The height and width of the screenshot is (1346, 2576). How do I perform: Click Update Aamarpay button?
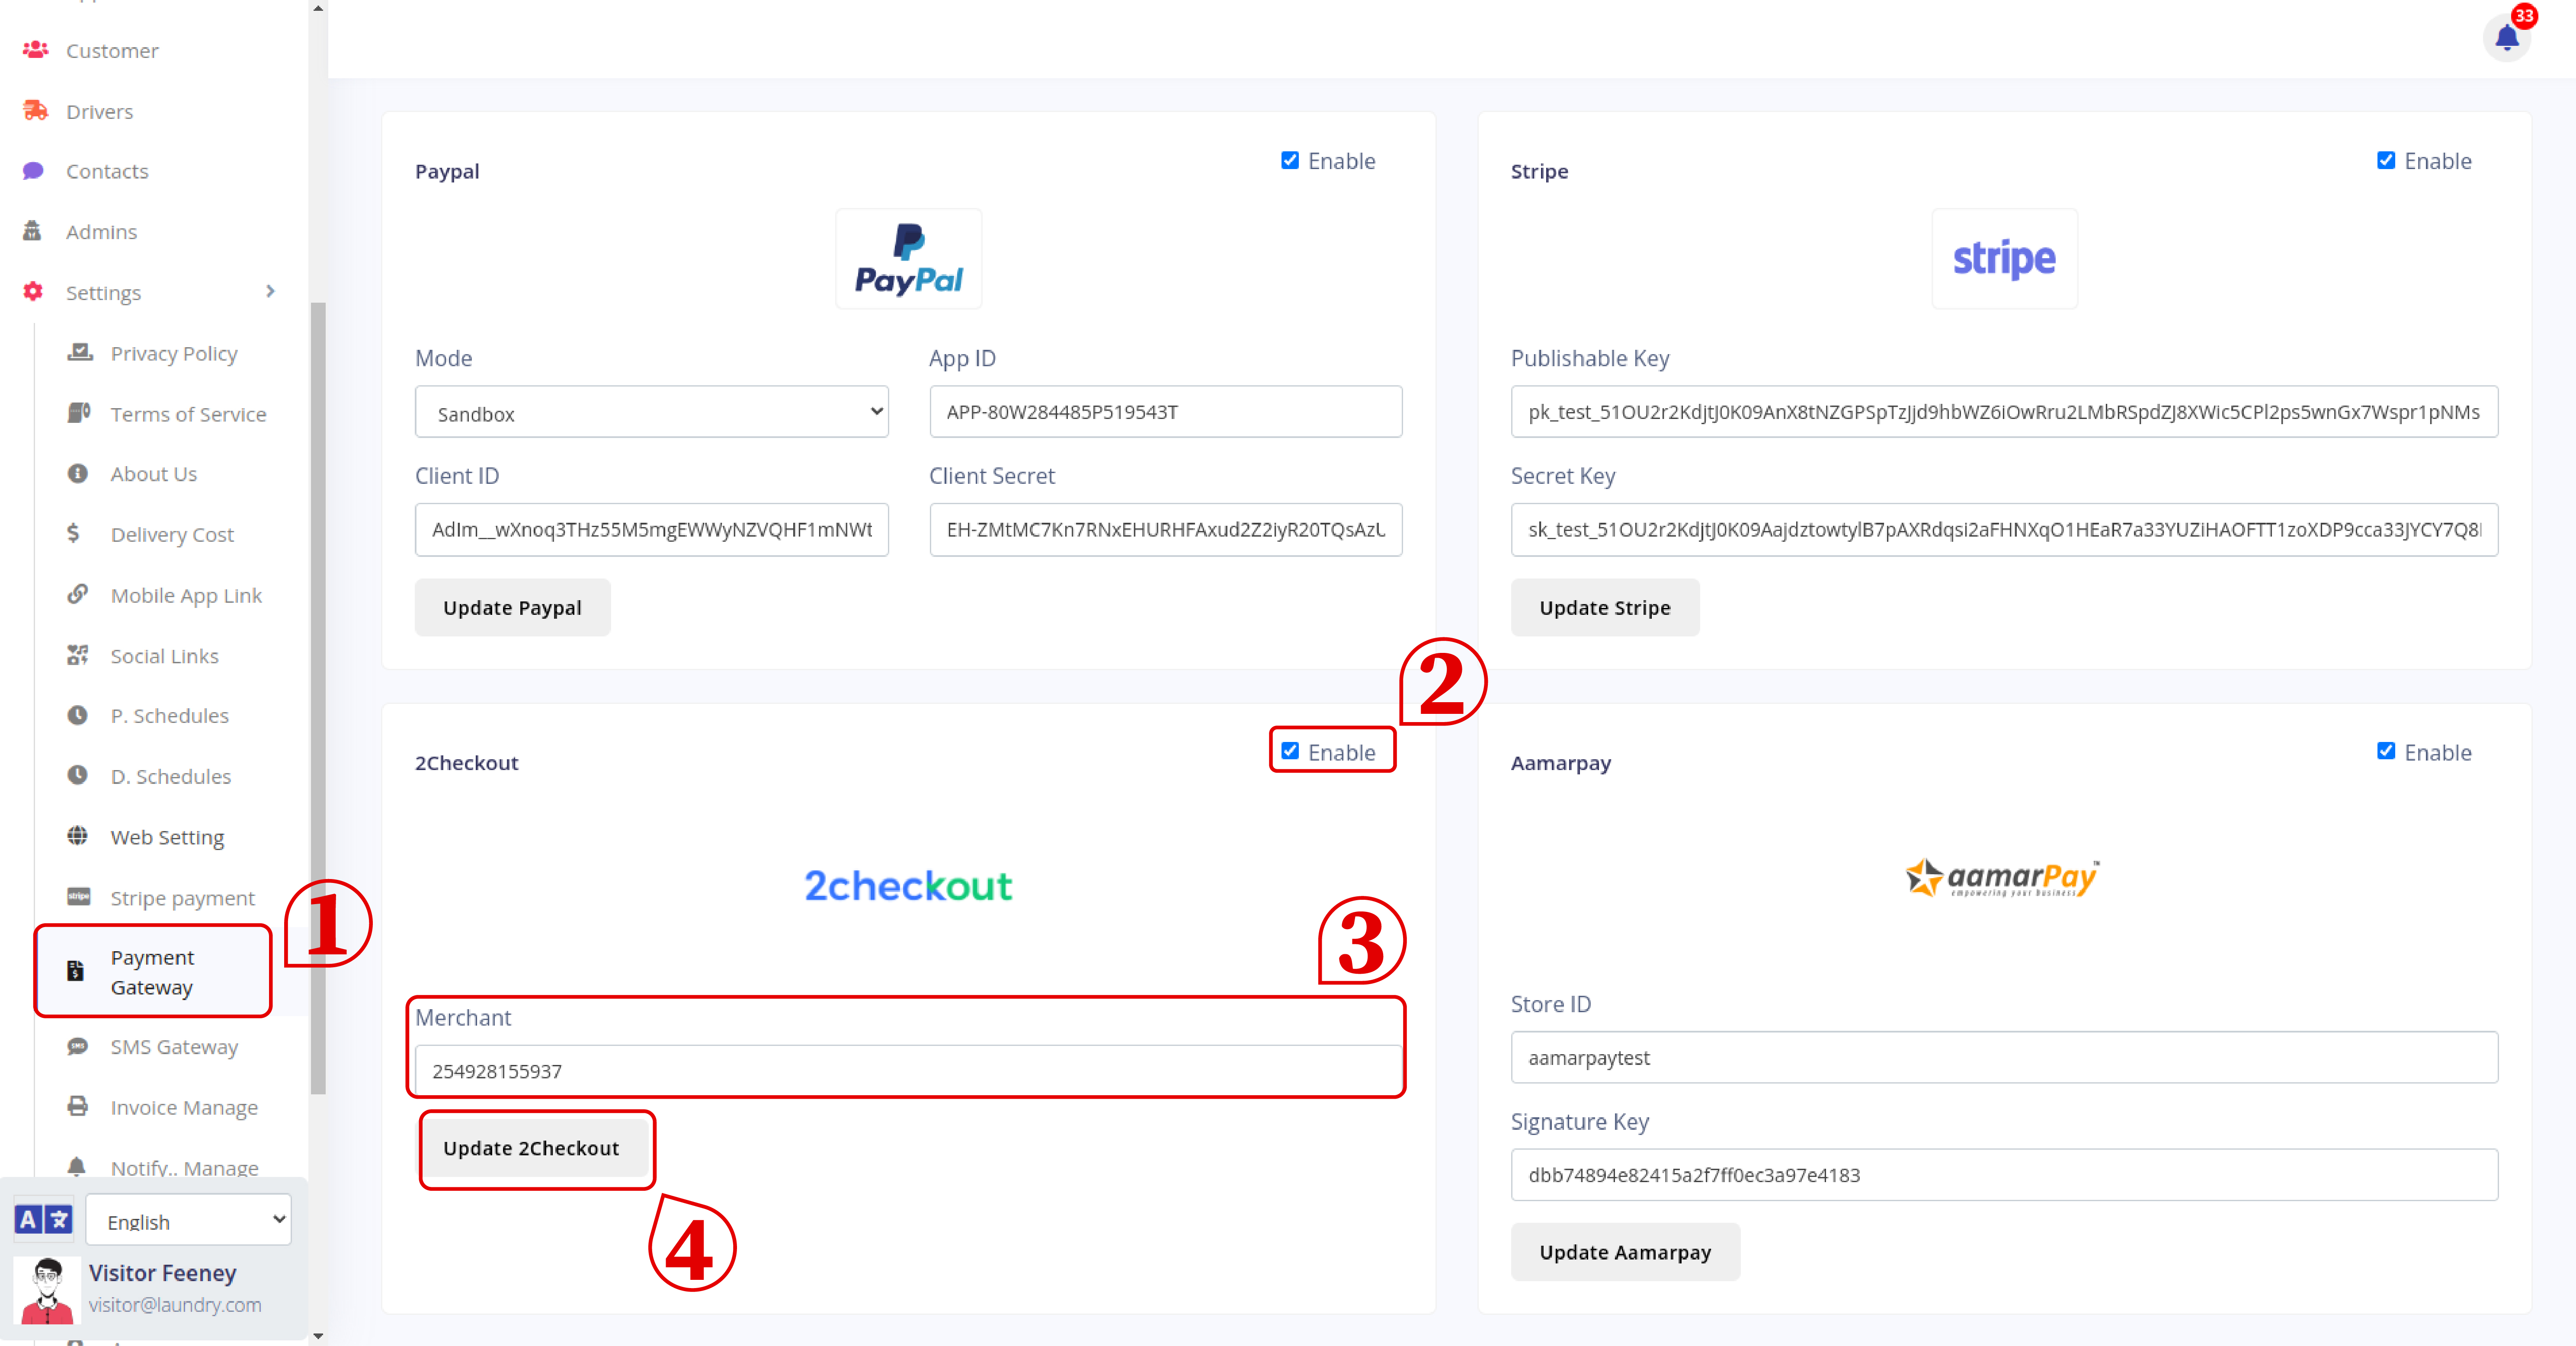[1625, 1252]
